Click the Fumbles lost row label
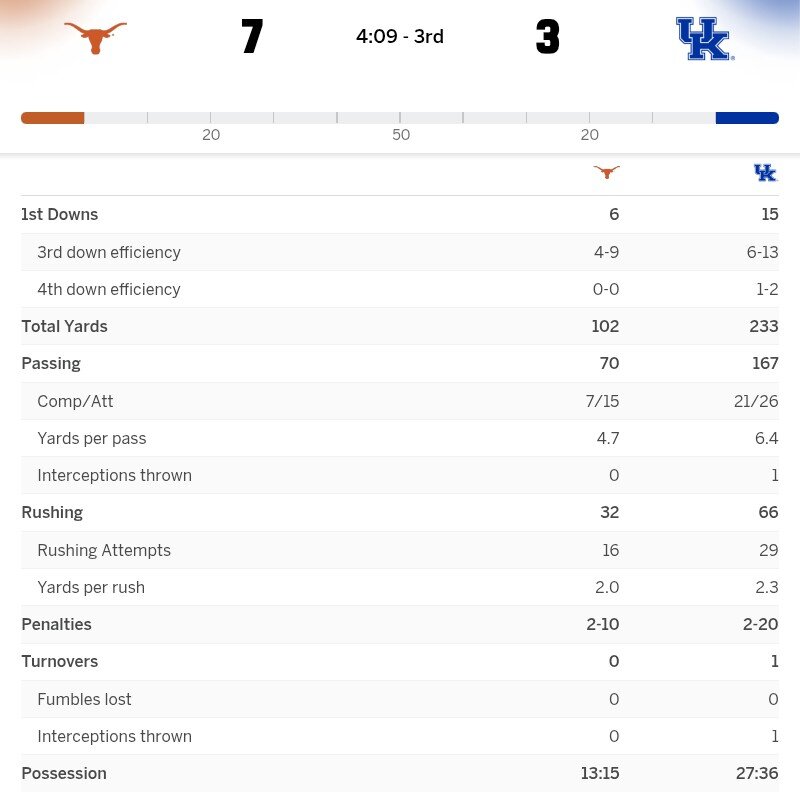 (x=84, y=699)
